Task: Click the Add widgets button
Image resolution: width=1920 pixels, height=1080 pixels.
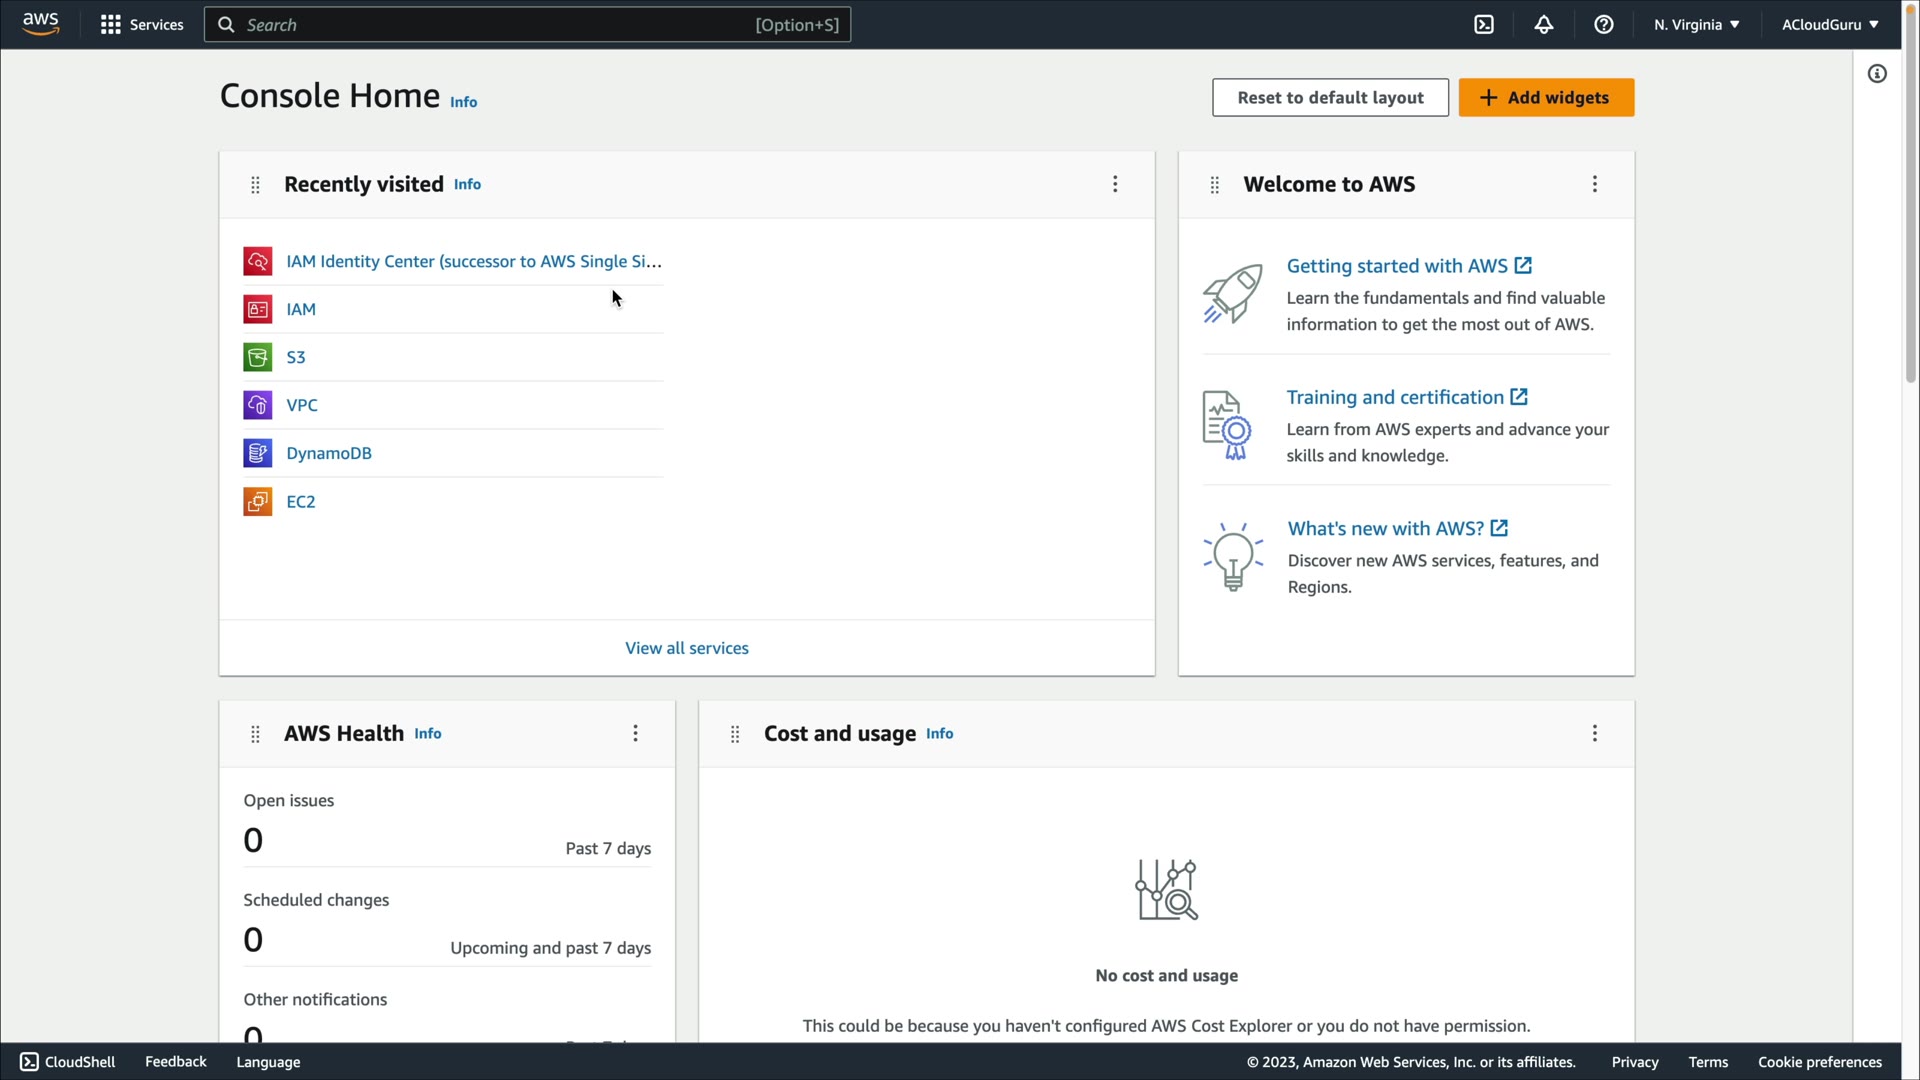Action: 1546,98
